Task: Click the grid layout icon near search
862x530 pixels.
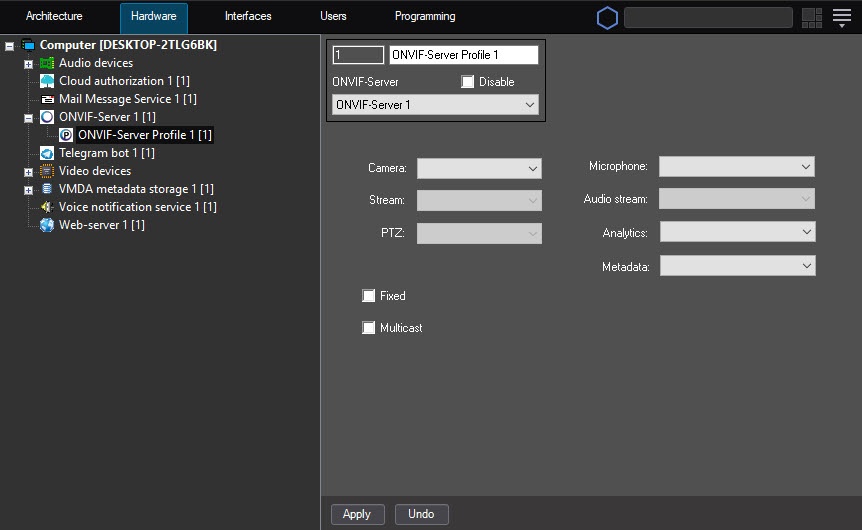Action: tap(811, 17)
